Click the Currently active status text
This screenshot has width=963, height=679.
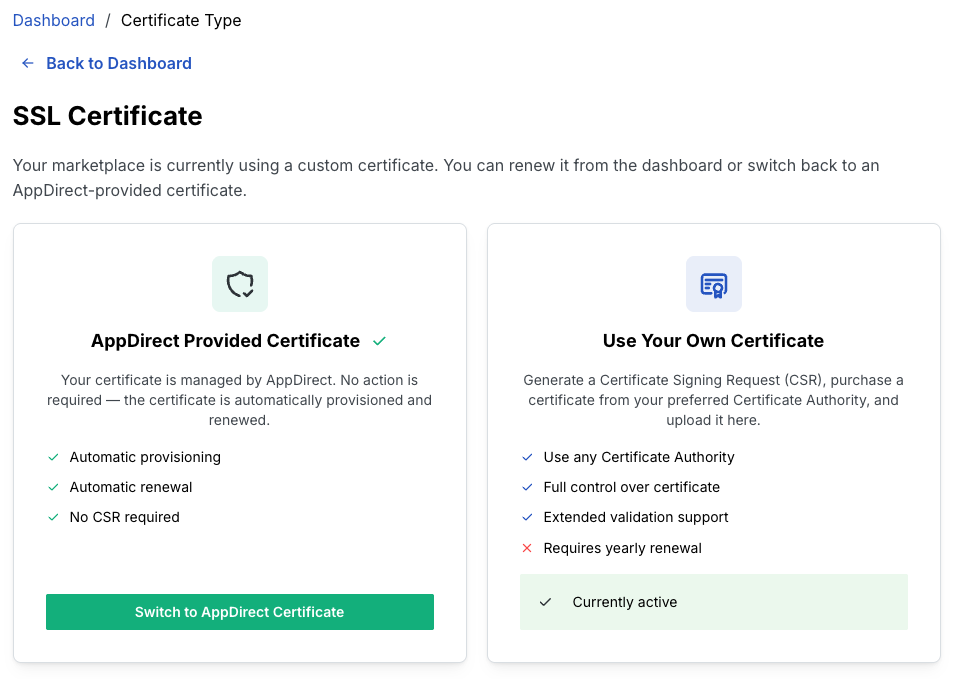(625, 602)
